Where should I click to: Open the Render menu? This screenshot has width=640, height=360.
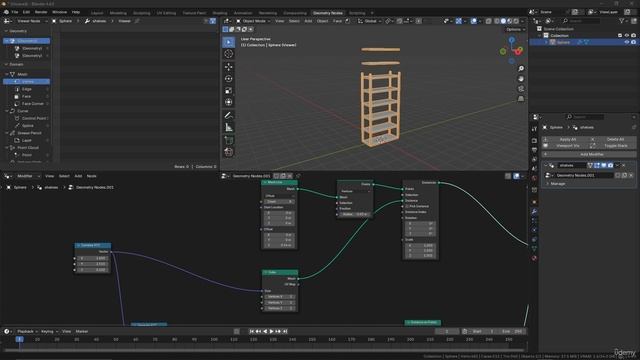(x=41, y=12)
